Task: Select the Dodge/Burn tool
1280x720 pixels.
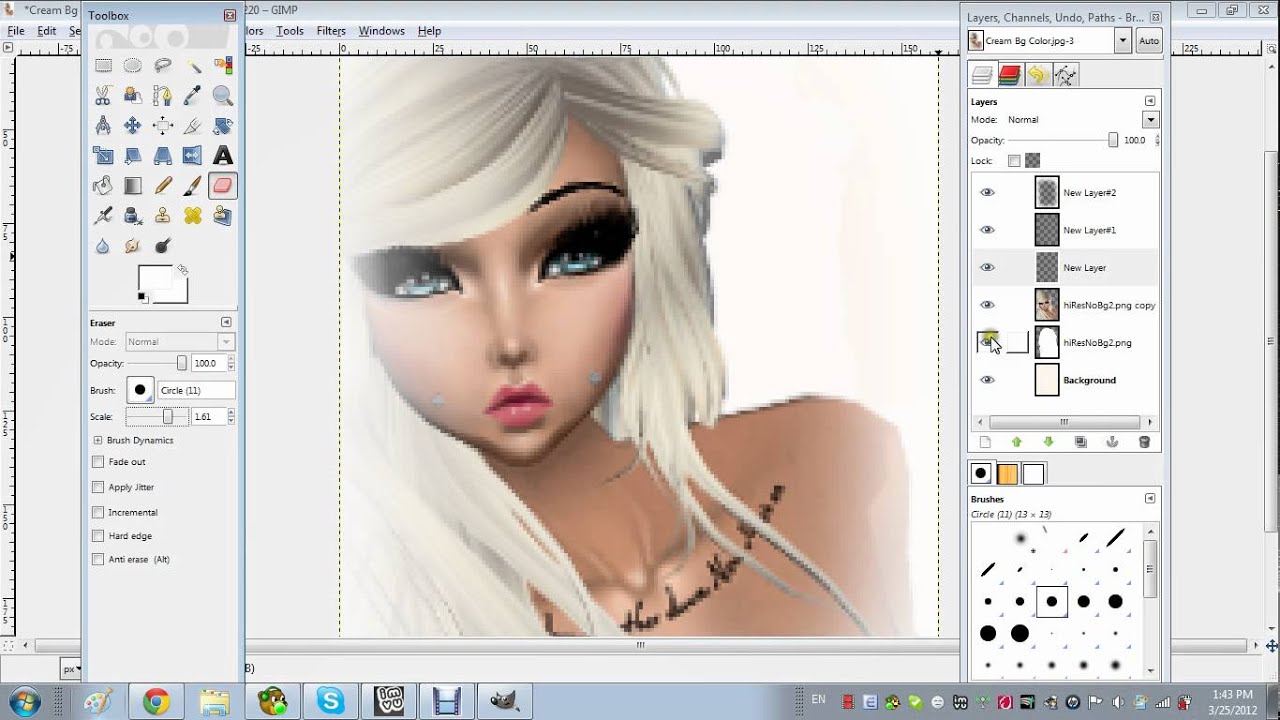Action: pyautogui.click(x=163, y=246)
